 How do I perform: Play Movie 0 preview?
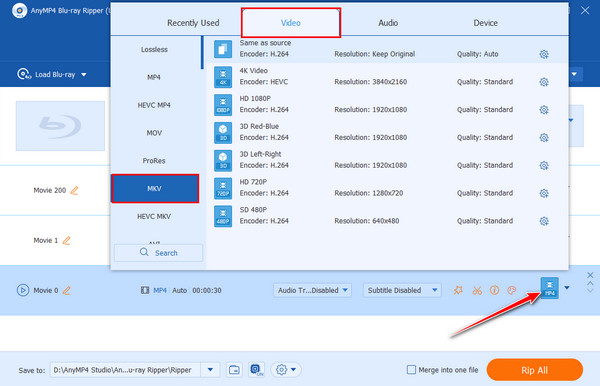pyautogui.click(x=23, y=290)
